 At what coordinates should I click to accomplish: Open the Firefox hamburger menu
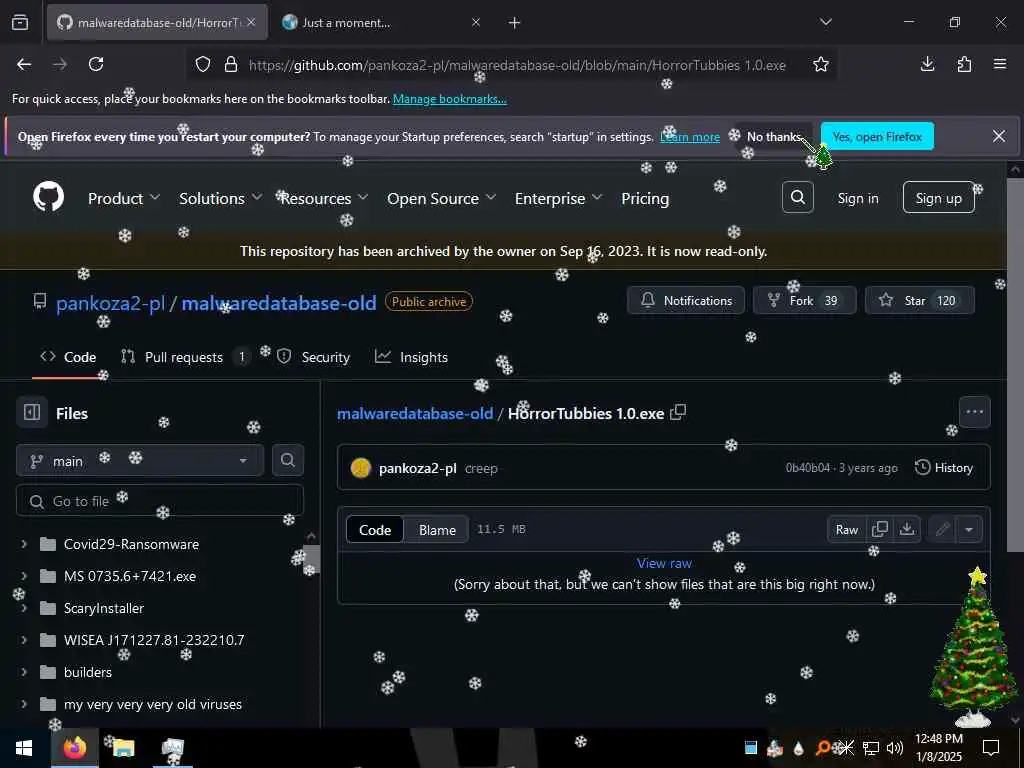click(1000, 64)
